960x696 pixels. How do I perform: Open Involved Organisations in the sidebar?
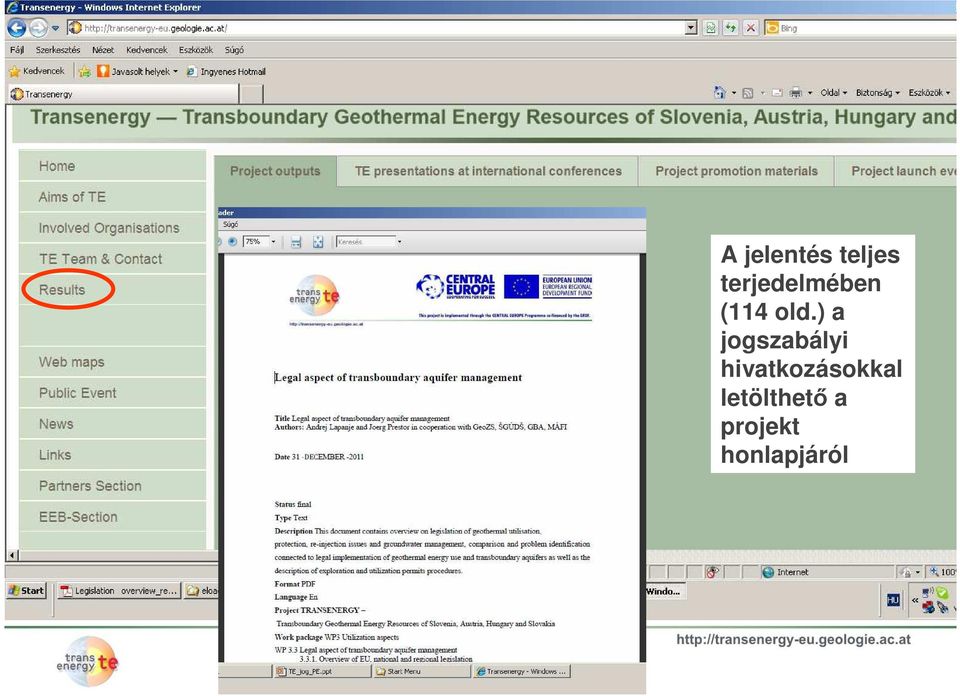point(113,228)
